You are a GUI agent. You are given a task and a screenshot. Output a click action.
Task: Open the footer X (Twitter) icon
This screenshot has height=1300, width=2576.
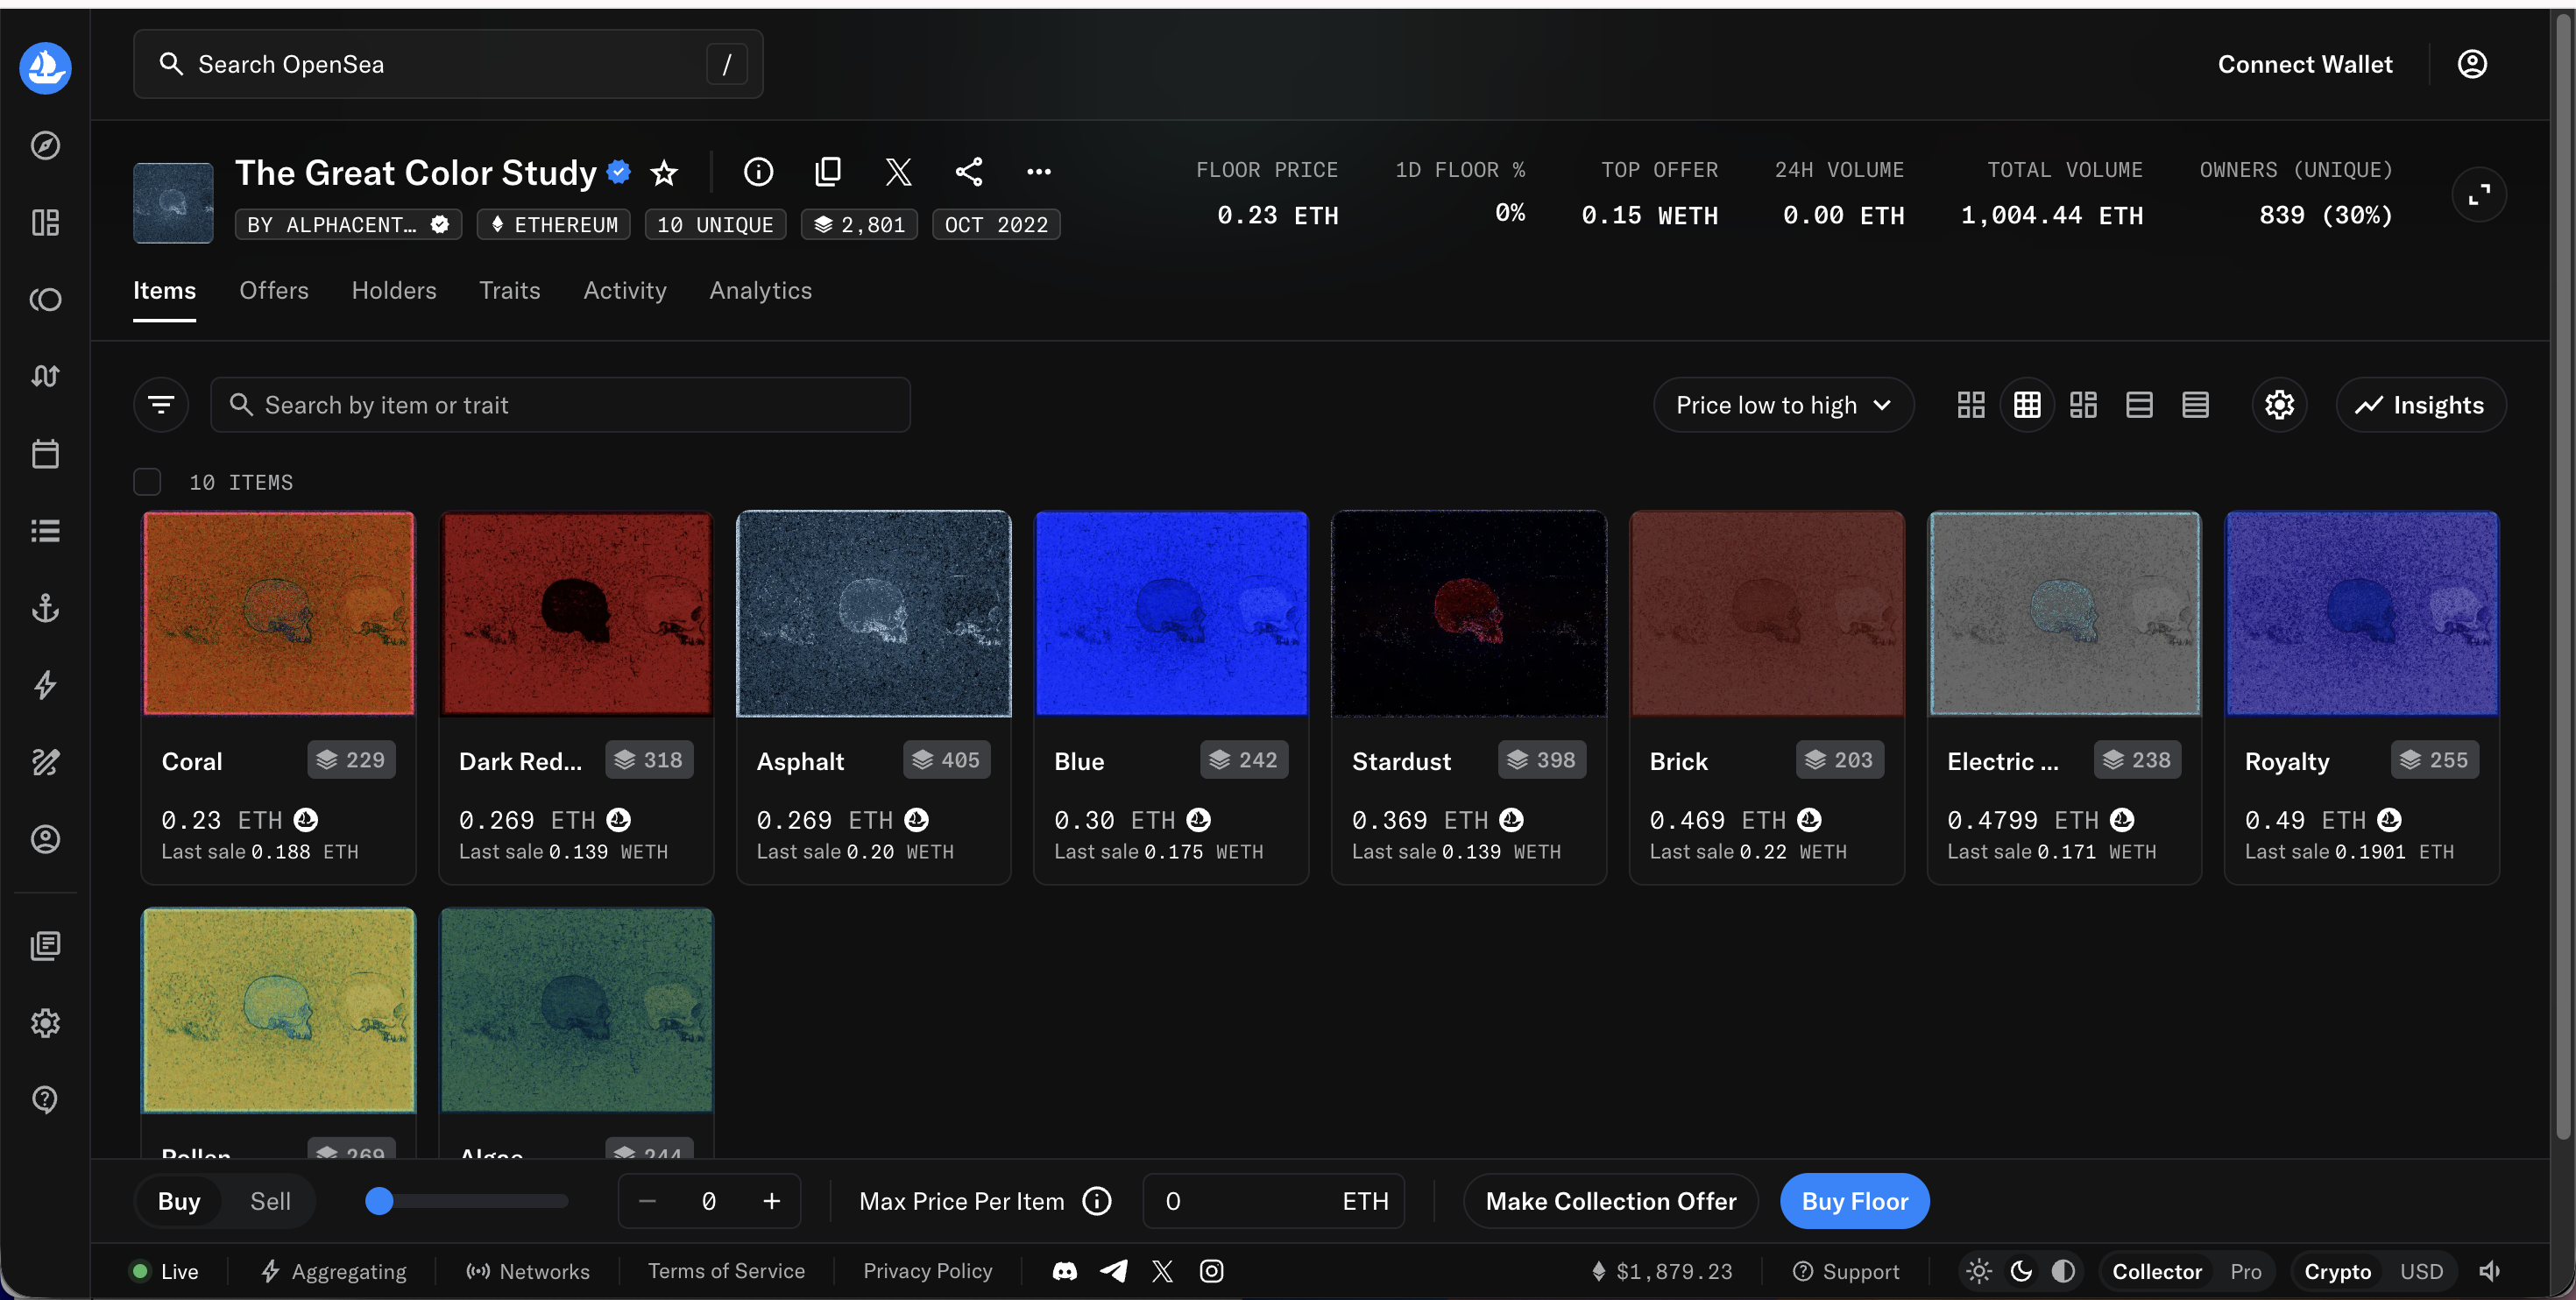(1162, 1271)
